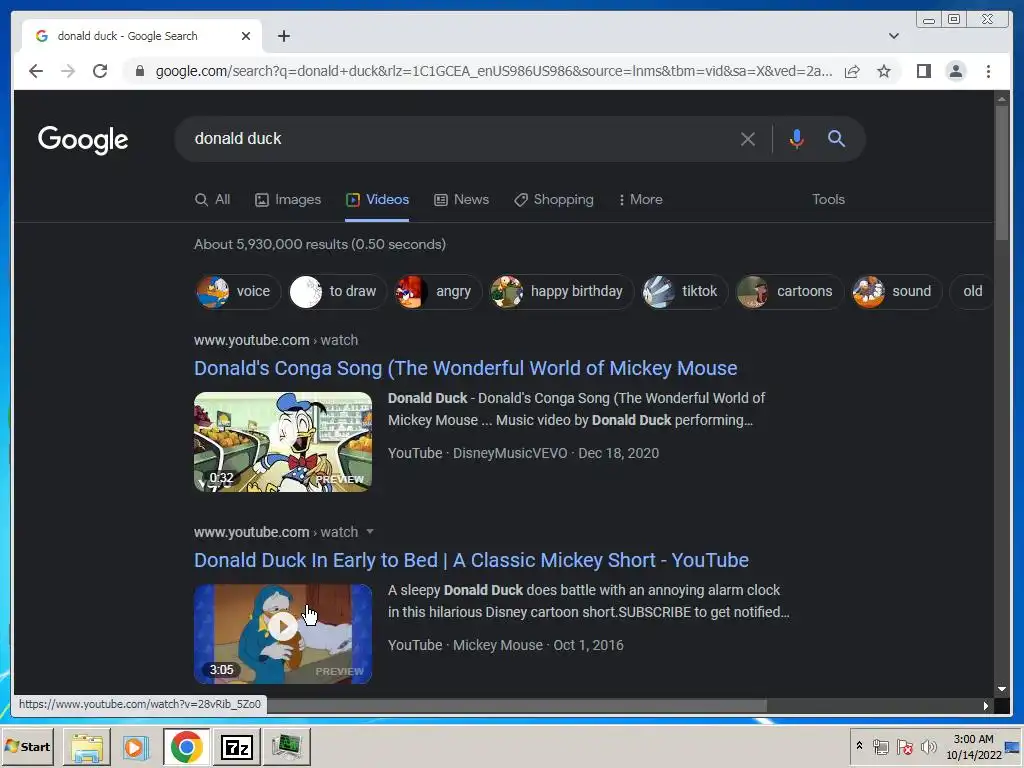
Task: Open the Chrome side panel icon
Action: pos(923,71)
